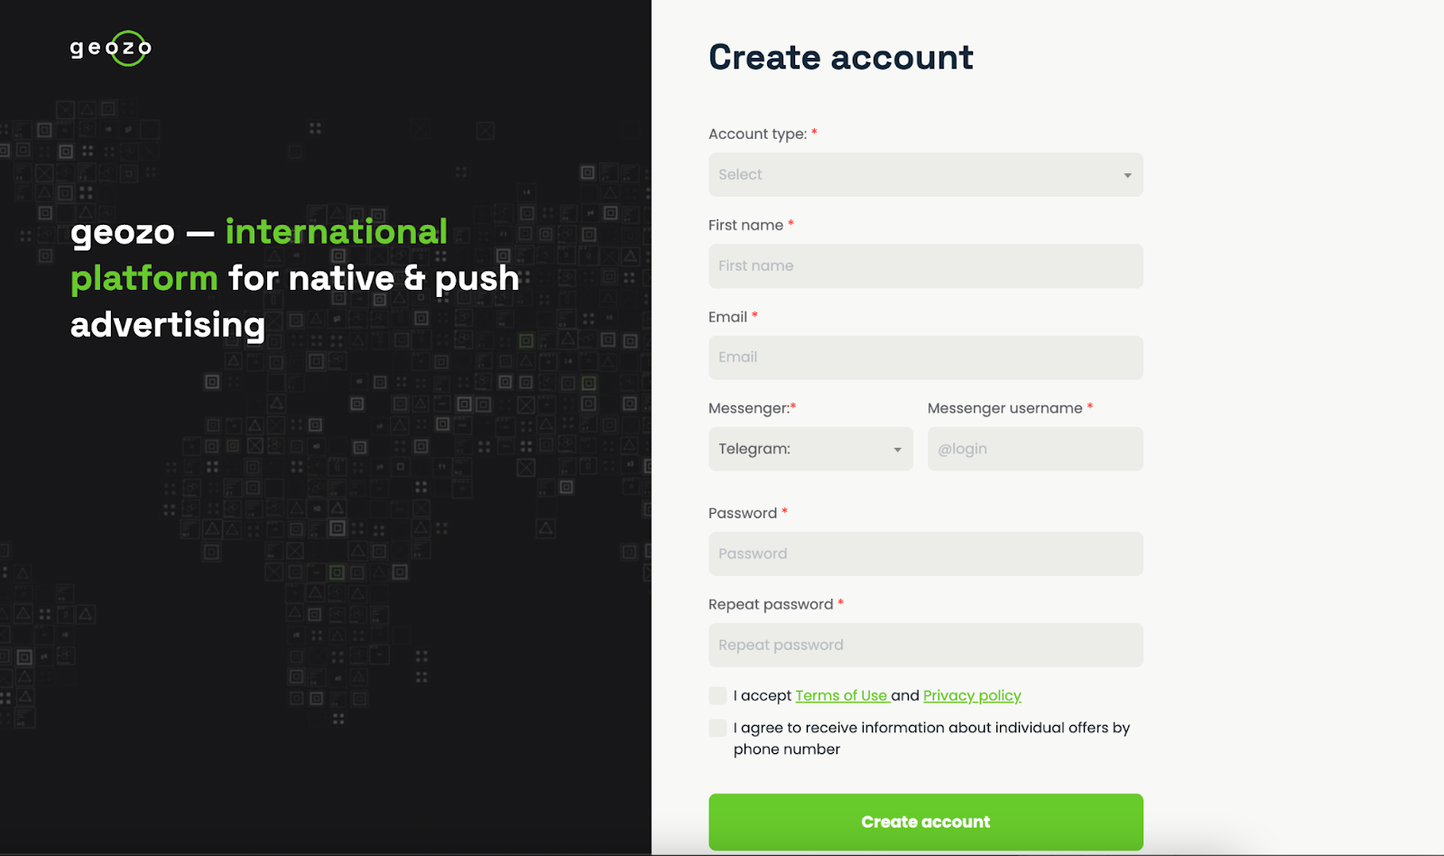
Task: Tick the receive individual offers checkbox
Action: 718,728
